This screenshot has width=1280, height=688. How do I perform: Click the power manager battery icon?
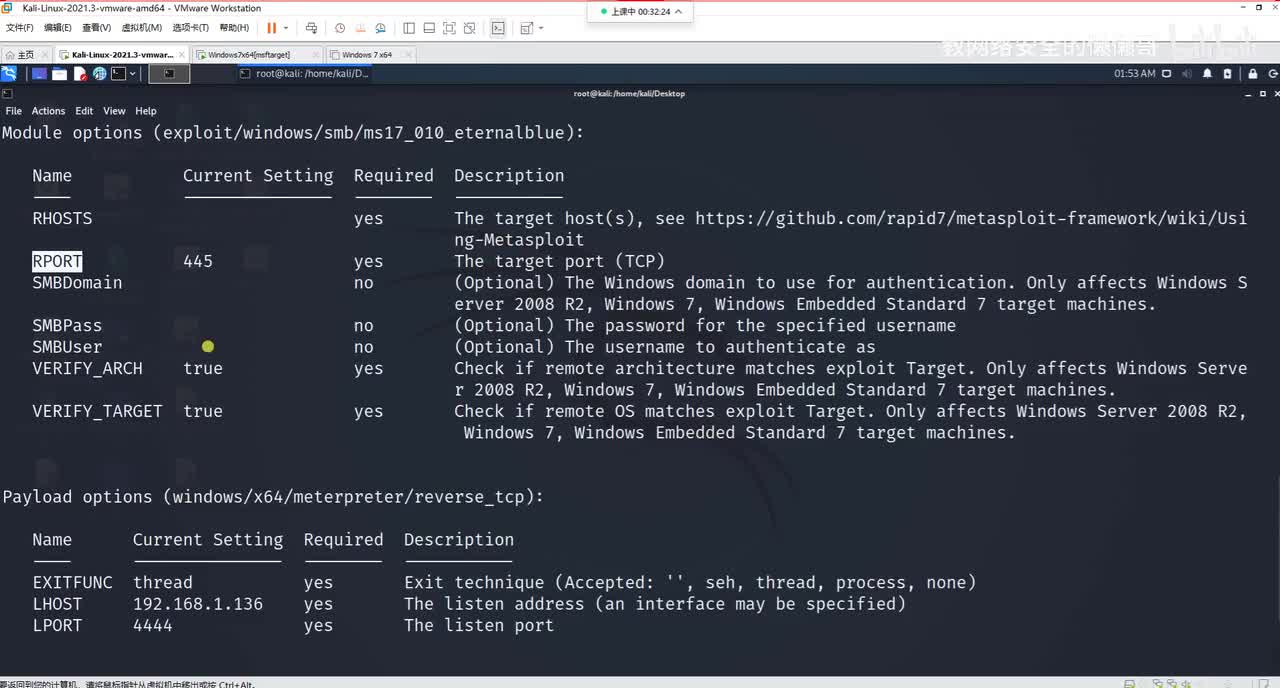[x=1229, y=74]
